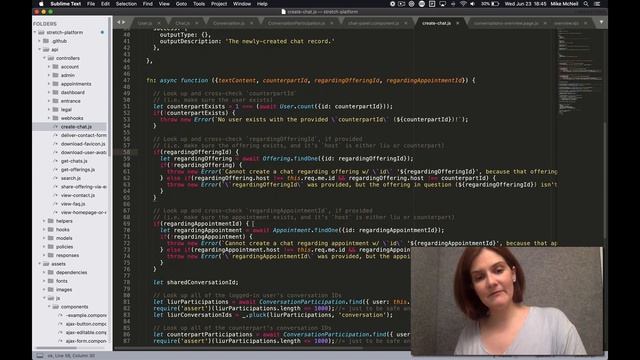Open the Window menu
The height and width of the screenshot is (360, 640).
tap(242, 4)
